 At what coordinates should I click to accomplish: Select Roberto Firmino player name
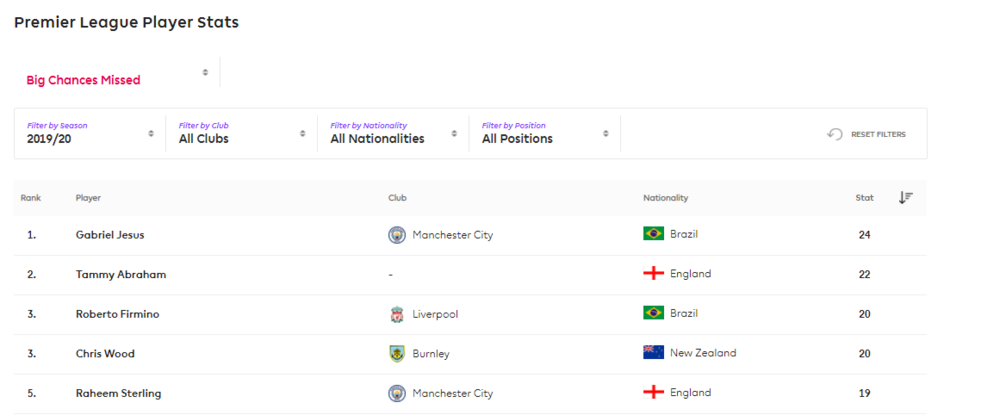click(x=117, y=314)
